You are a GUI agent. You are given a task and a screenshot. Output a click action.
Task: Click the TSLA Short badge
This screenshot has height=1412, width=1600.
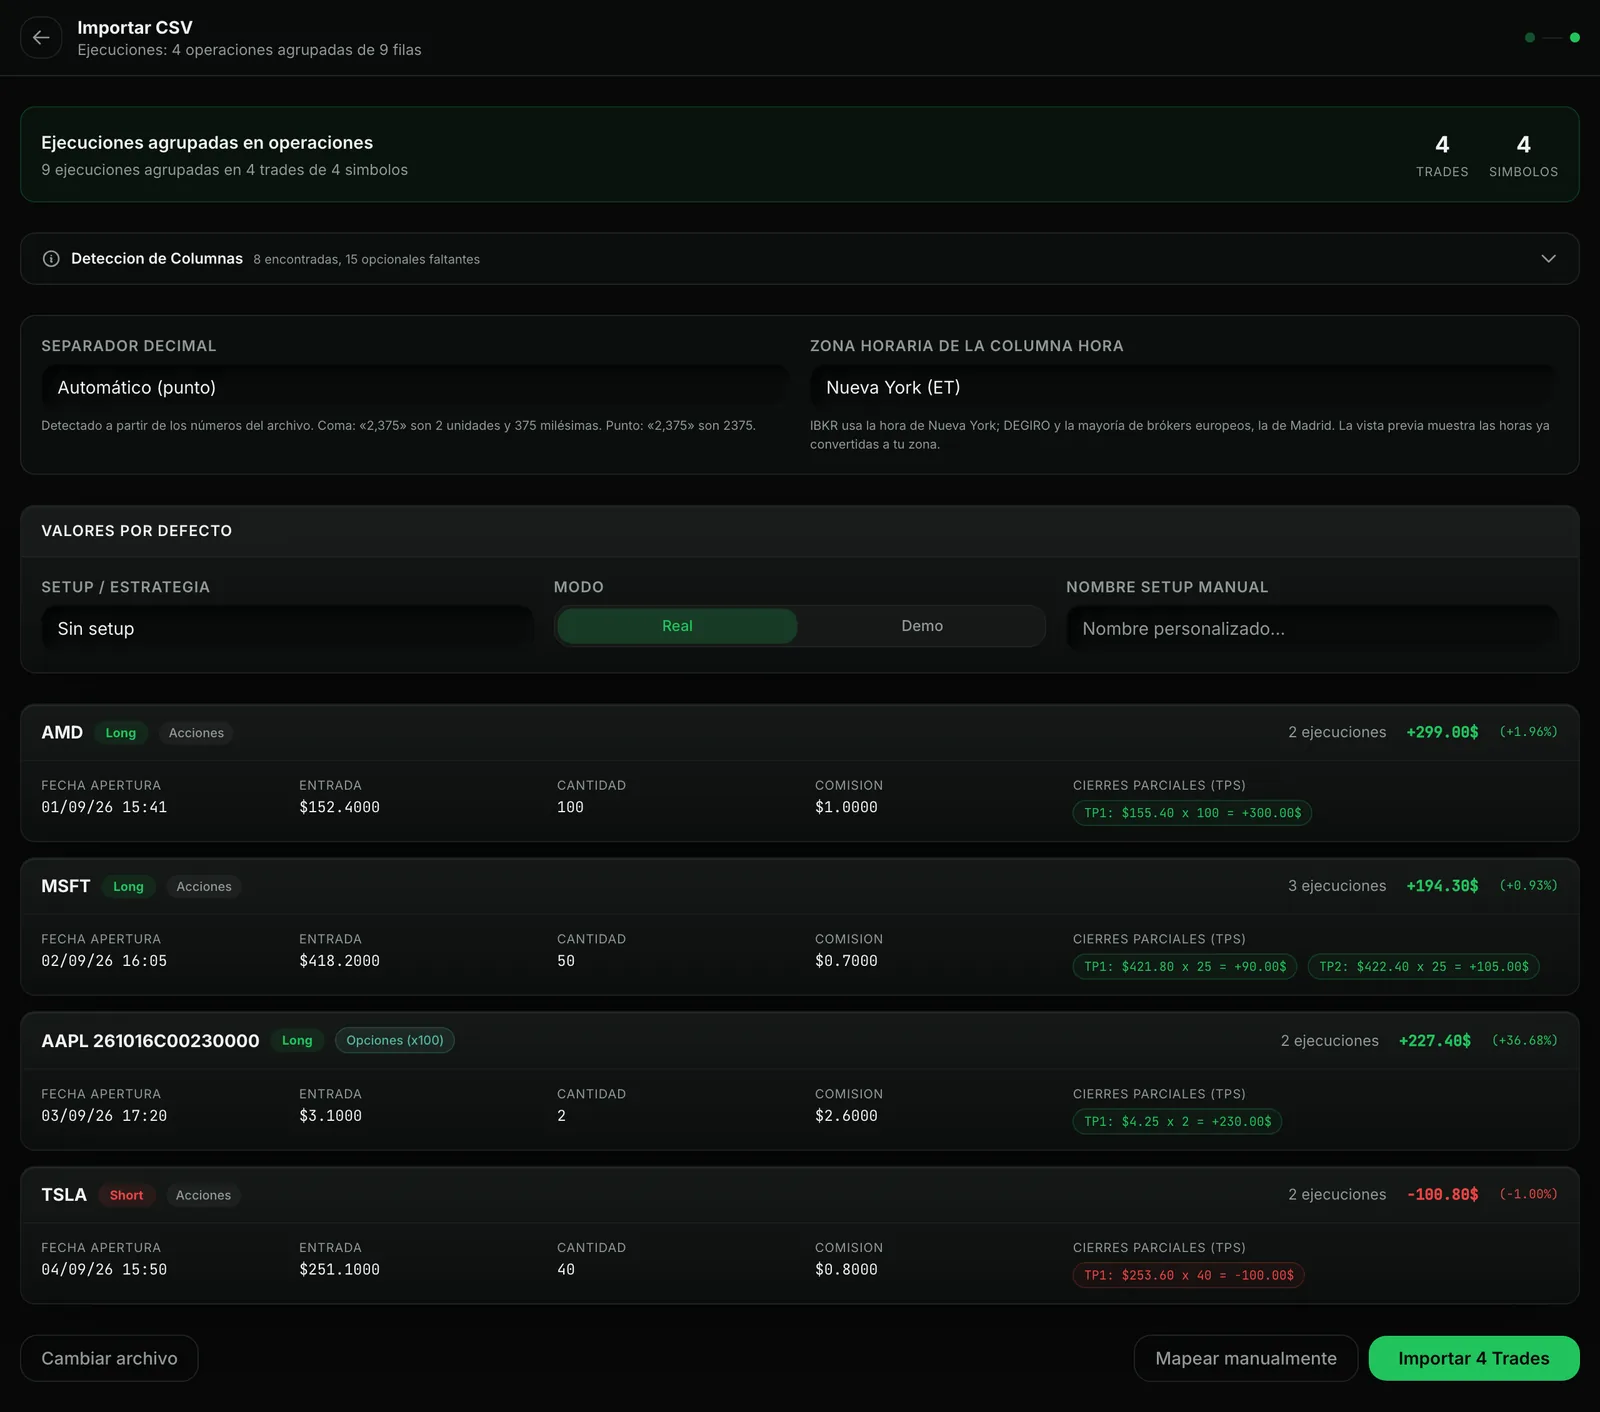pos(127,1195)
